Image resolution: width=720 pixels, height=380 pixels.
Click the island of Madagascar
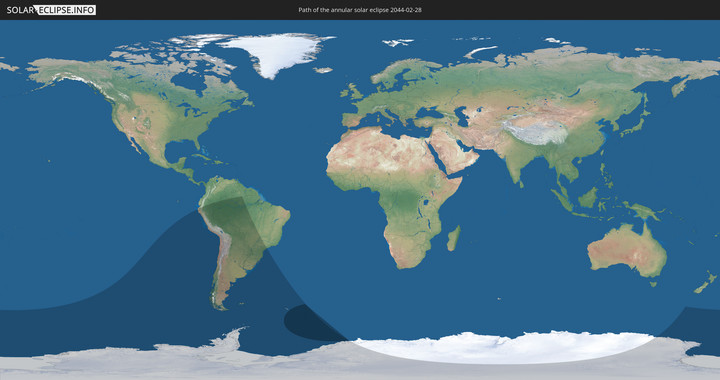(454, 239)
